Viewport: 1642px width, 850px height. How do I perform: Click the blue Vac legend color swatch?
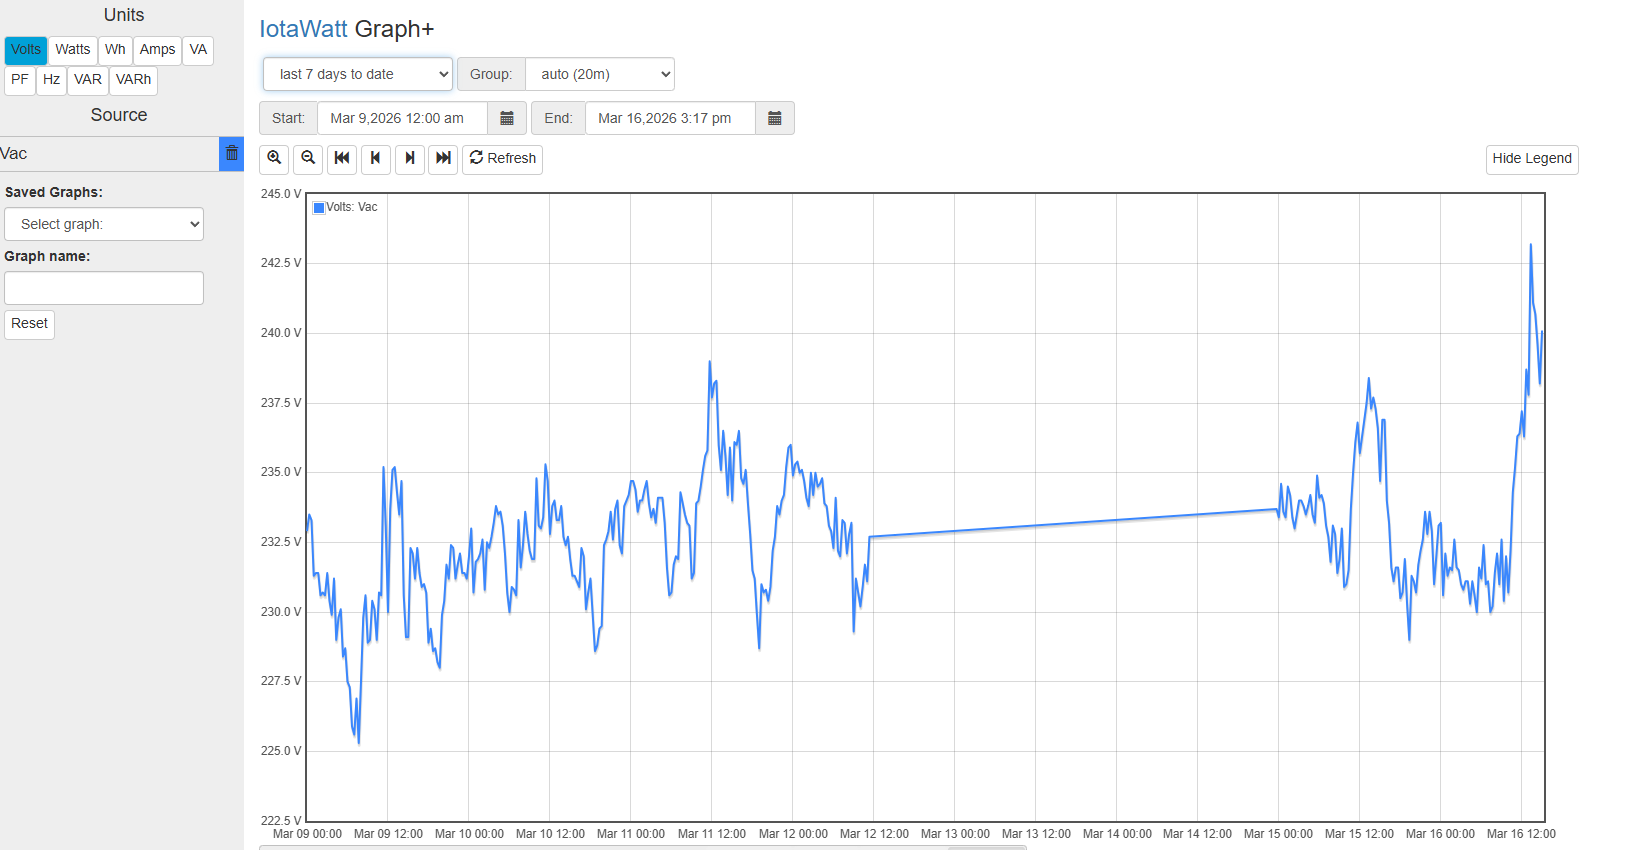click(x=319, y=208)
